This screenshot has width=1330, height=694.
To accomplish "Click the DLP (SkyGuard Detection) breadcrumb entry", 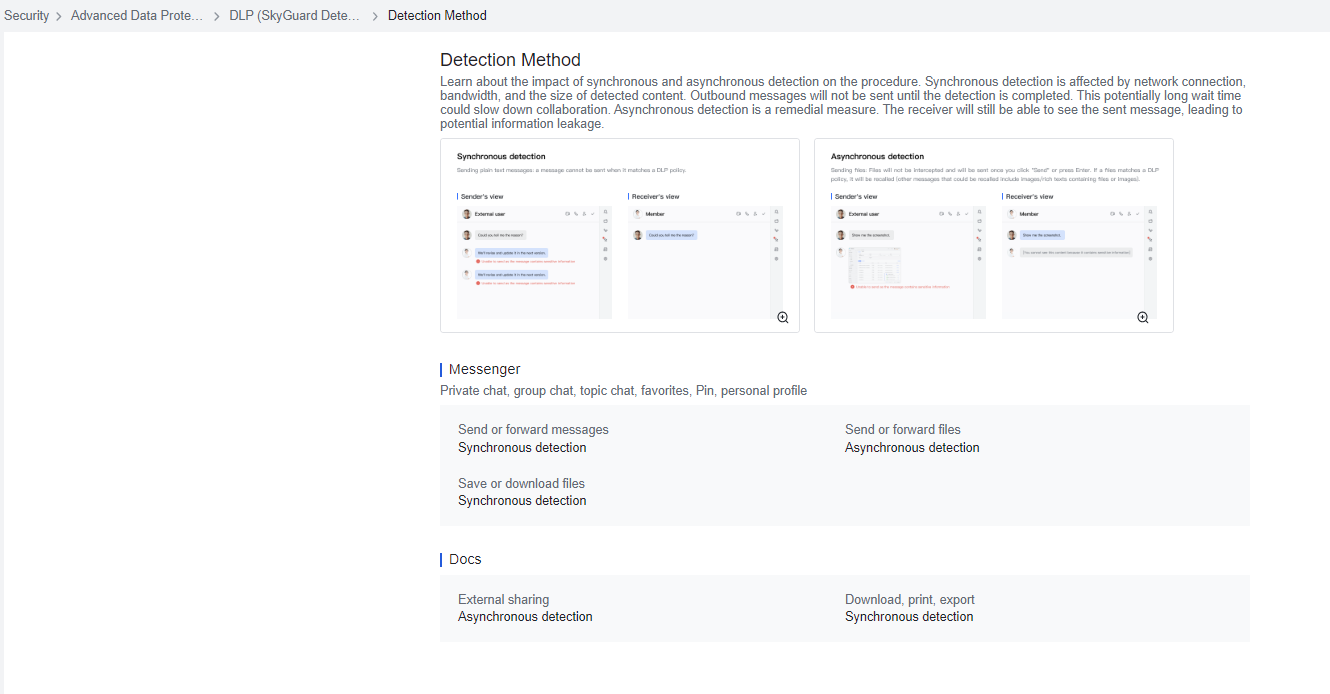I will 294,15.
